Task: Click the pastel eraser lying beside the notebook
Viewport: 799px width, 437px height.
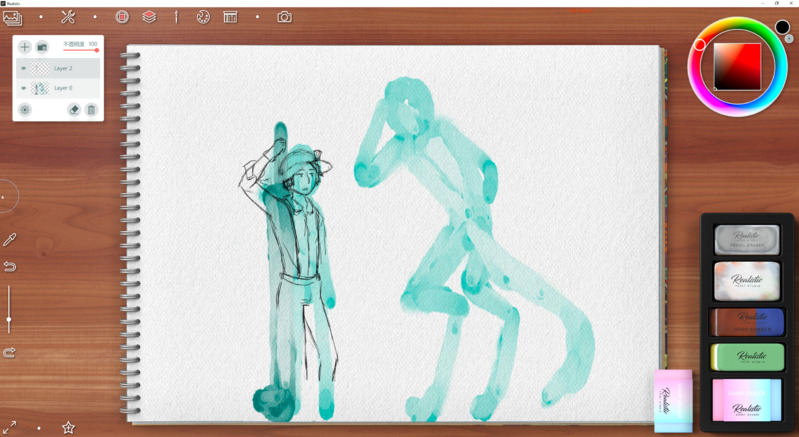Action: point(673,400)
